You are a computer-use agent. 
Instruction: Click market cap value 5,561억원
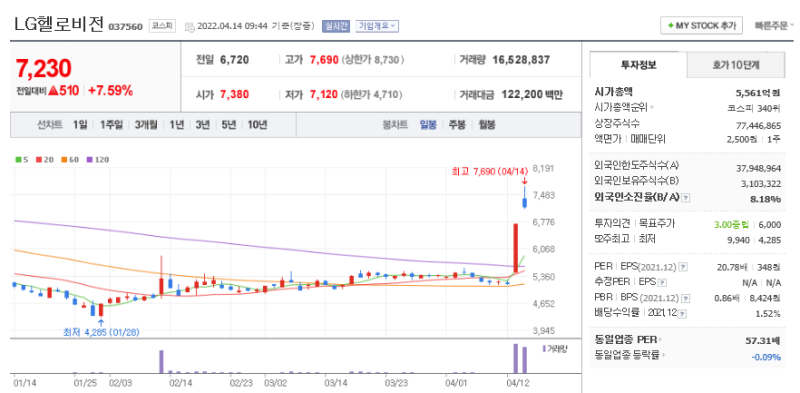758,92
